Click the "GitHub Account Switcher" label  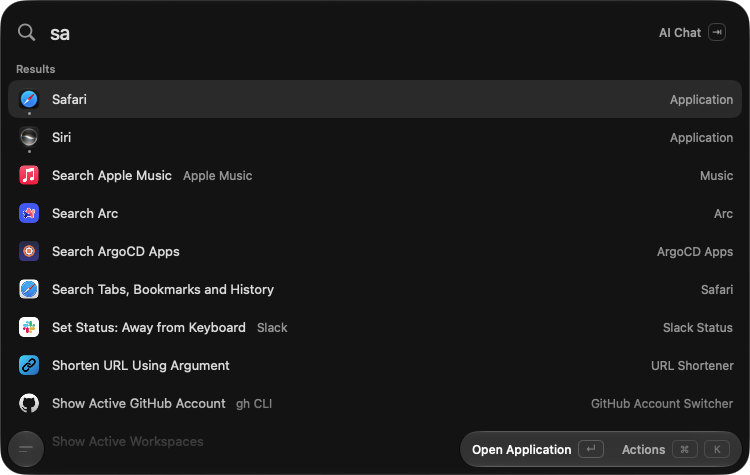click(x=662, y=404)
